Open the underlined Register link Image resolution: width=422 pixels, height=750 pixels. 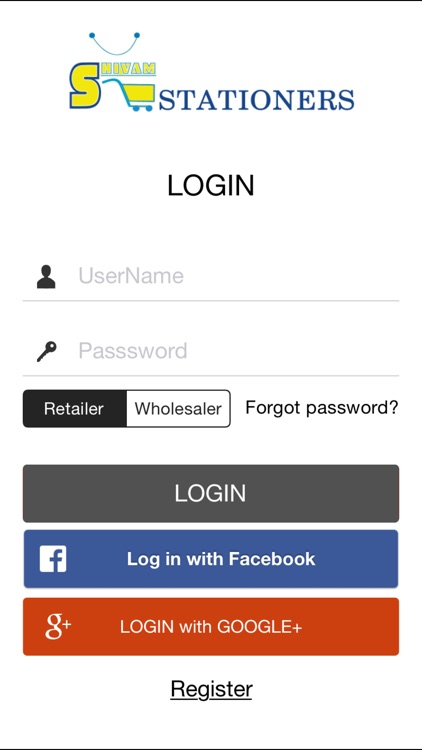211,689
